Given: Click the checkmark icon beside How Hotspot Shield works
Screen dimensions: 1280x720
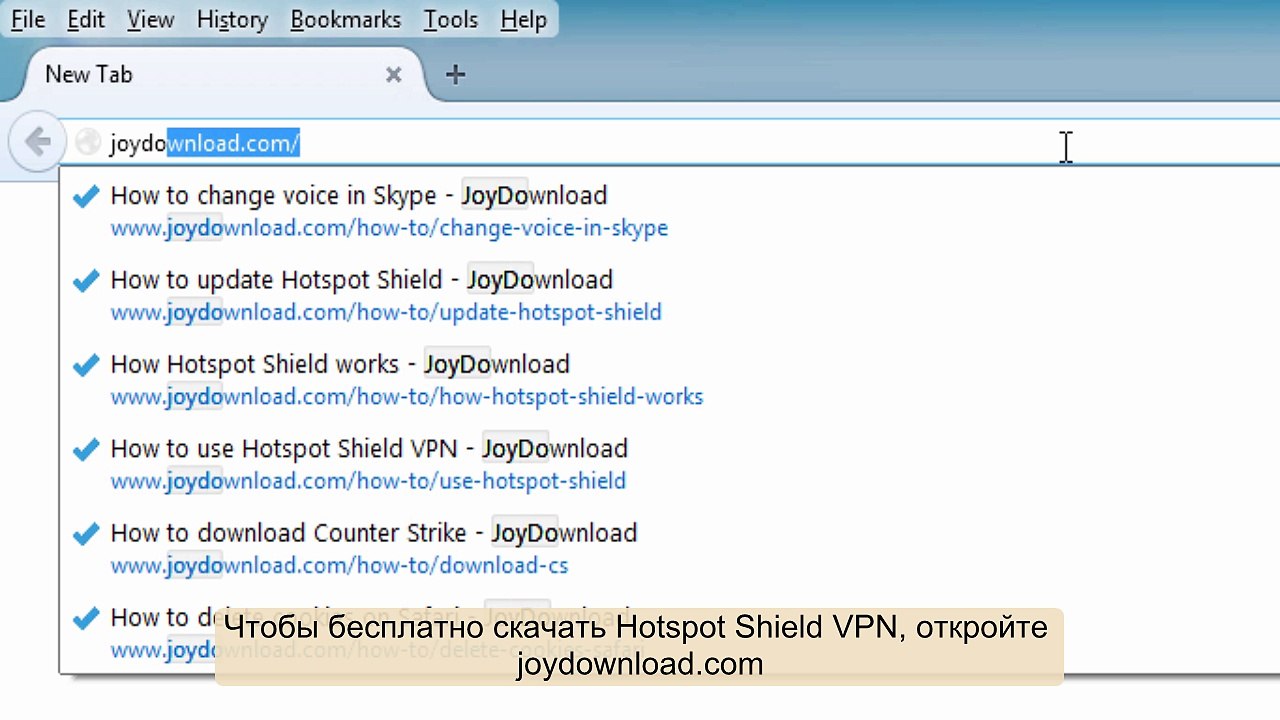Looking at the screenshot, I should 86,365.
